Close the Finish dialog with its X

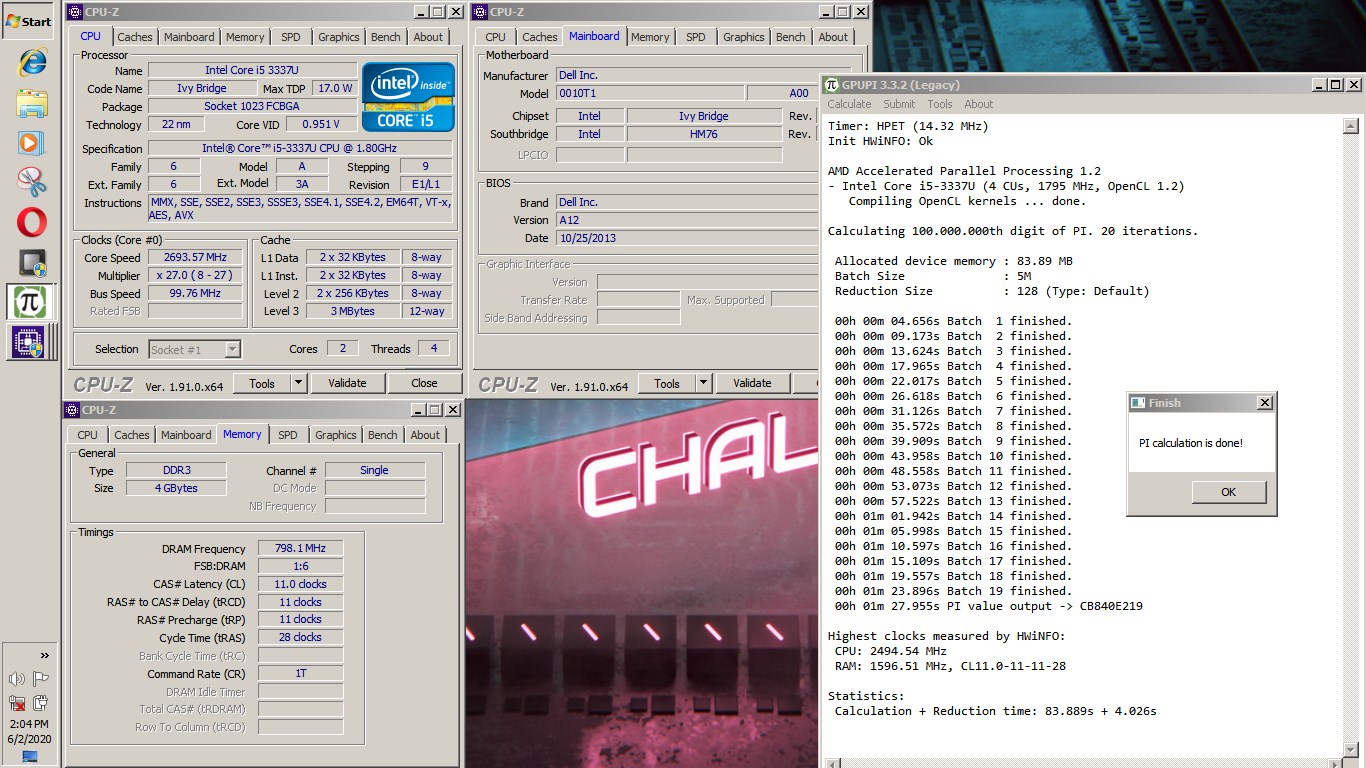pyautogui.click(x=1264, y=403)
